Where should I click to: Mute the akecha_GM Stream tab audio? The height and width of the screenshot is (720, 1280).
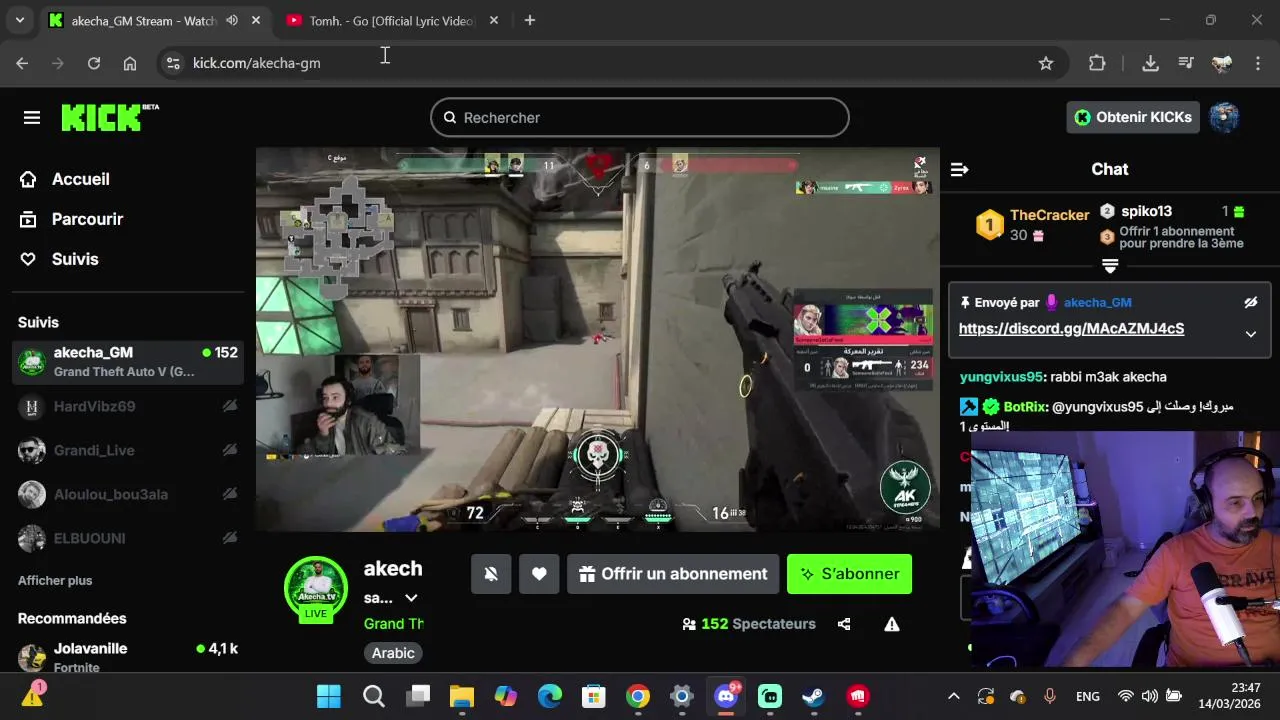tap(232, 20)
